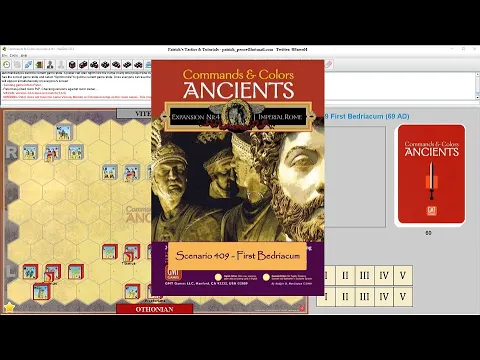Click the deck count number 60
Viewport: 480px width, 360px height.
click(428, 233)
